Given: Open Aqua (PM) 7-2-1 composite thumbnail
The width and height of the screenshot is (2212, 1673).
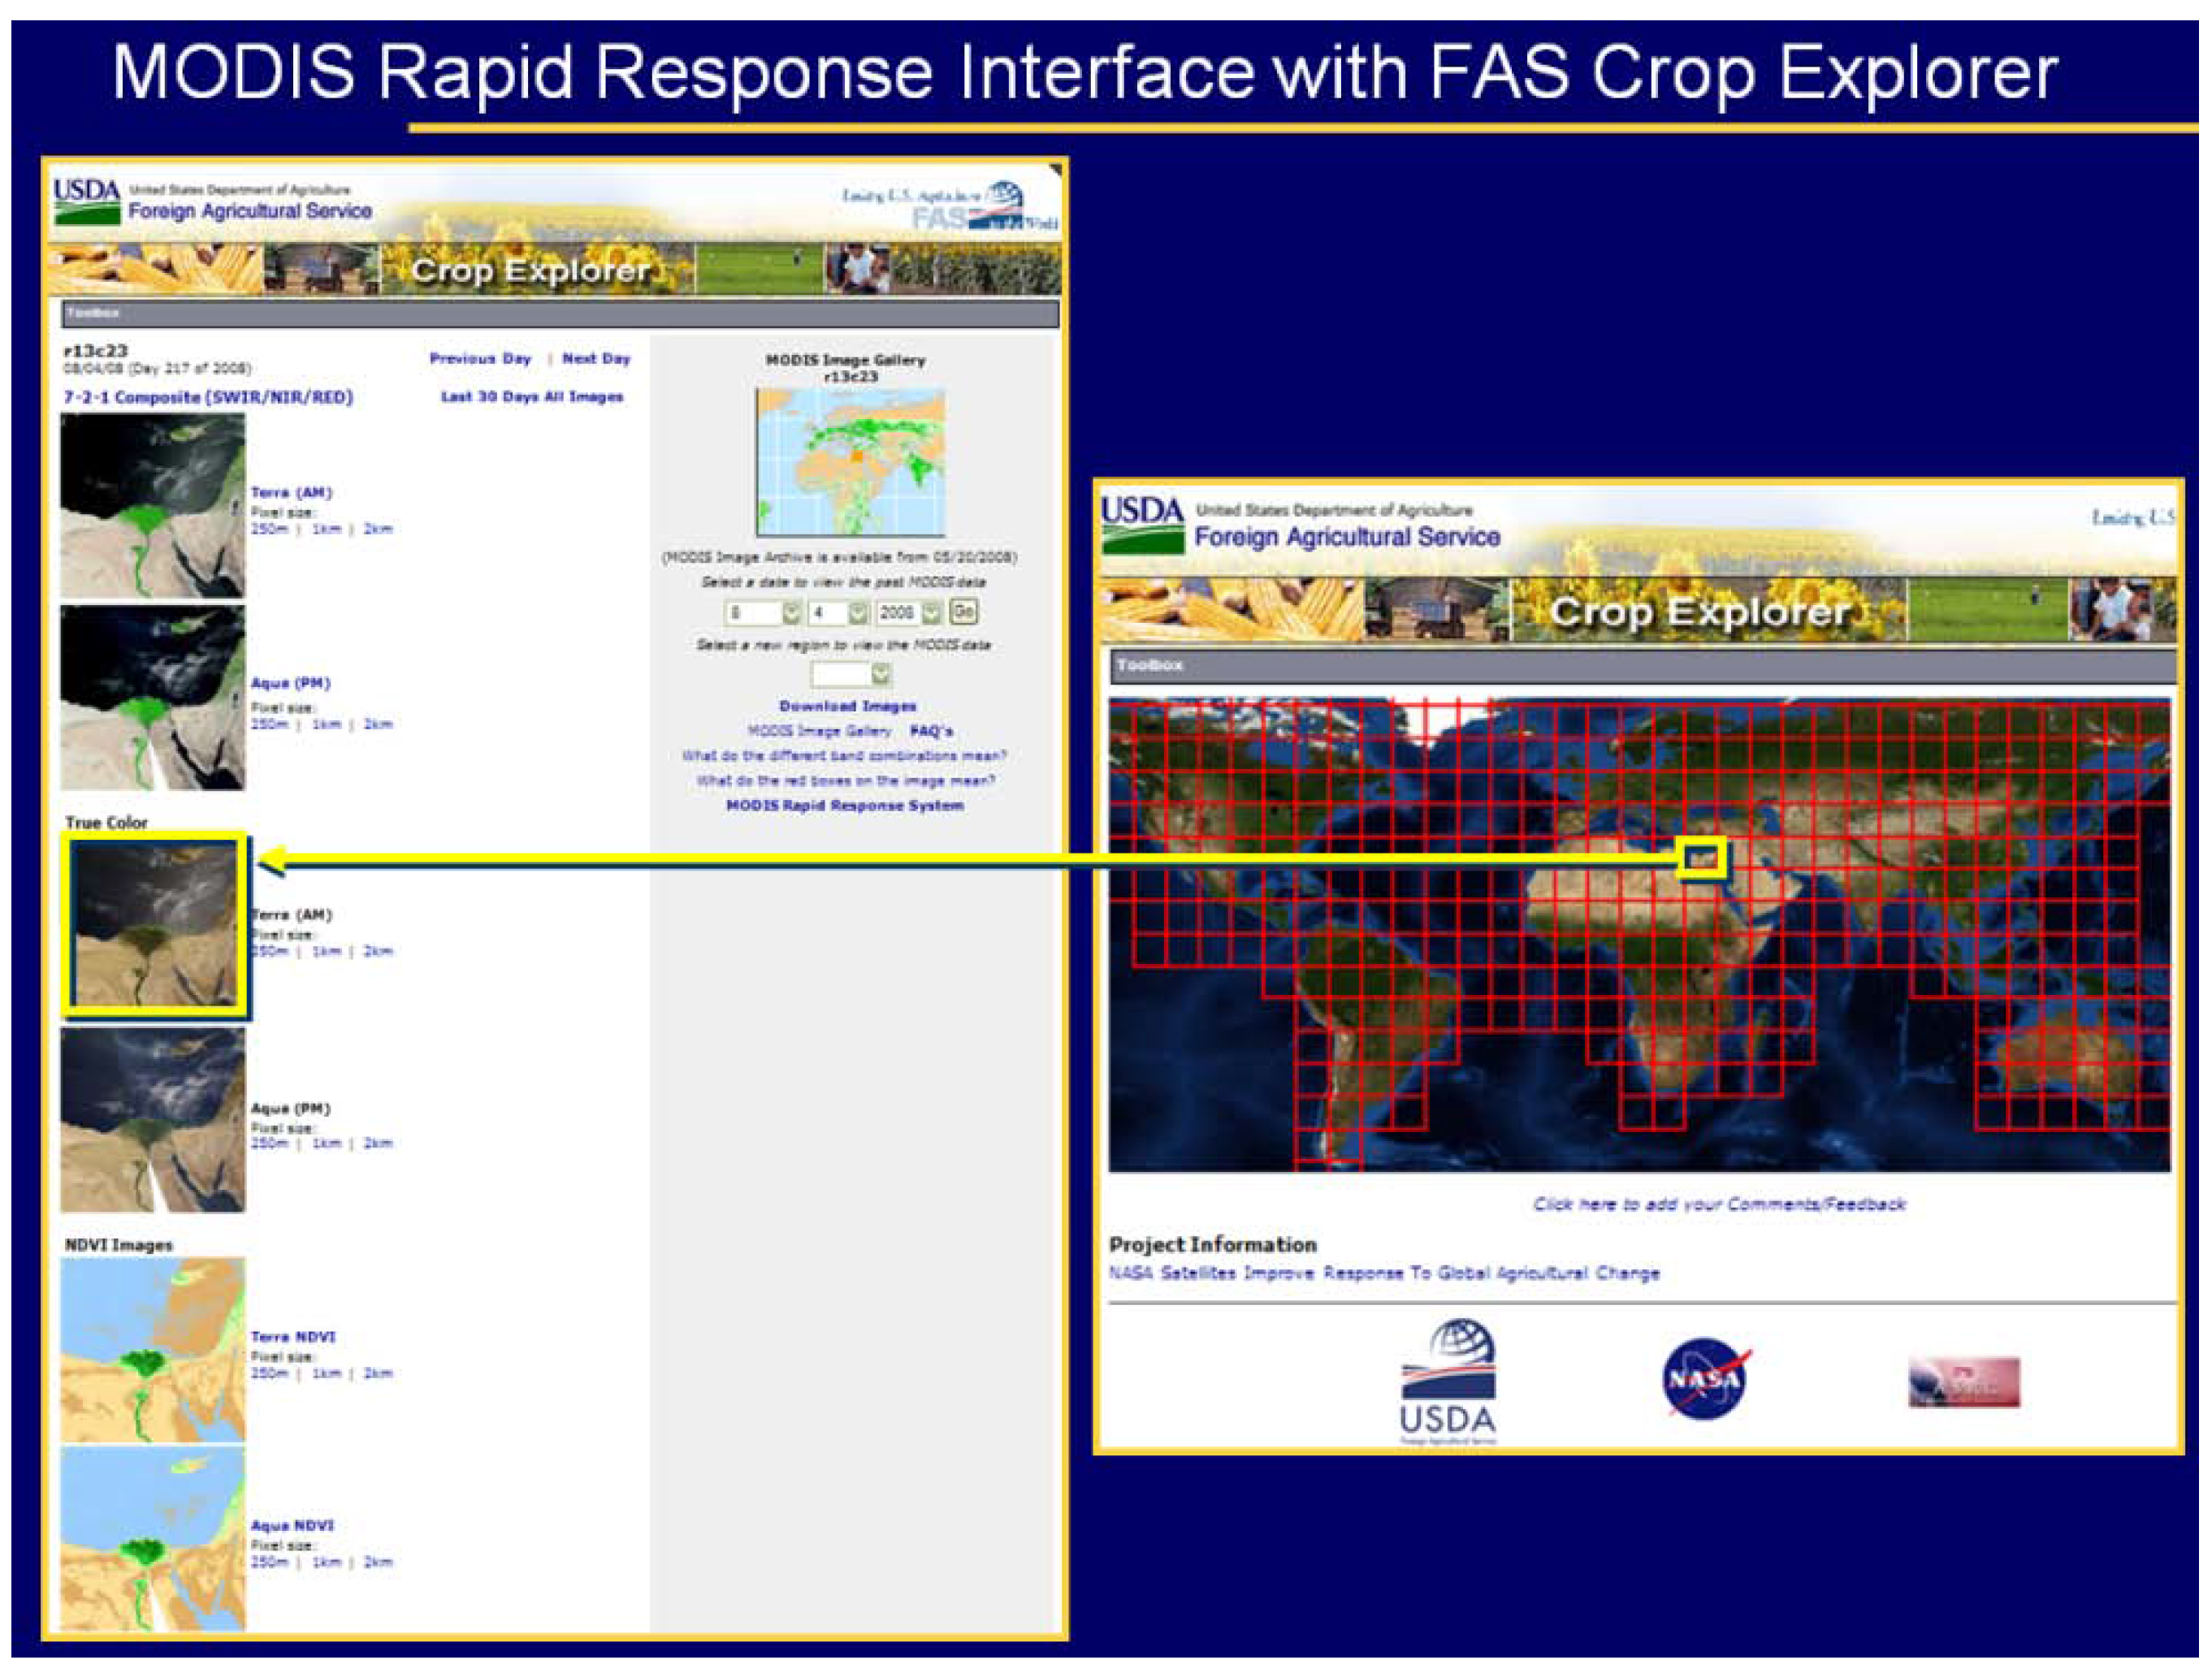Looking at the screenshot, I should click(x=152, y=698).
